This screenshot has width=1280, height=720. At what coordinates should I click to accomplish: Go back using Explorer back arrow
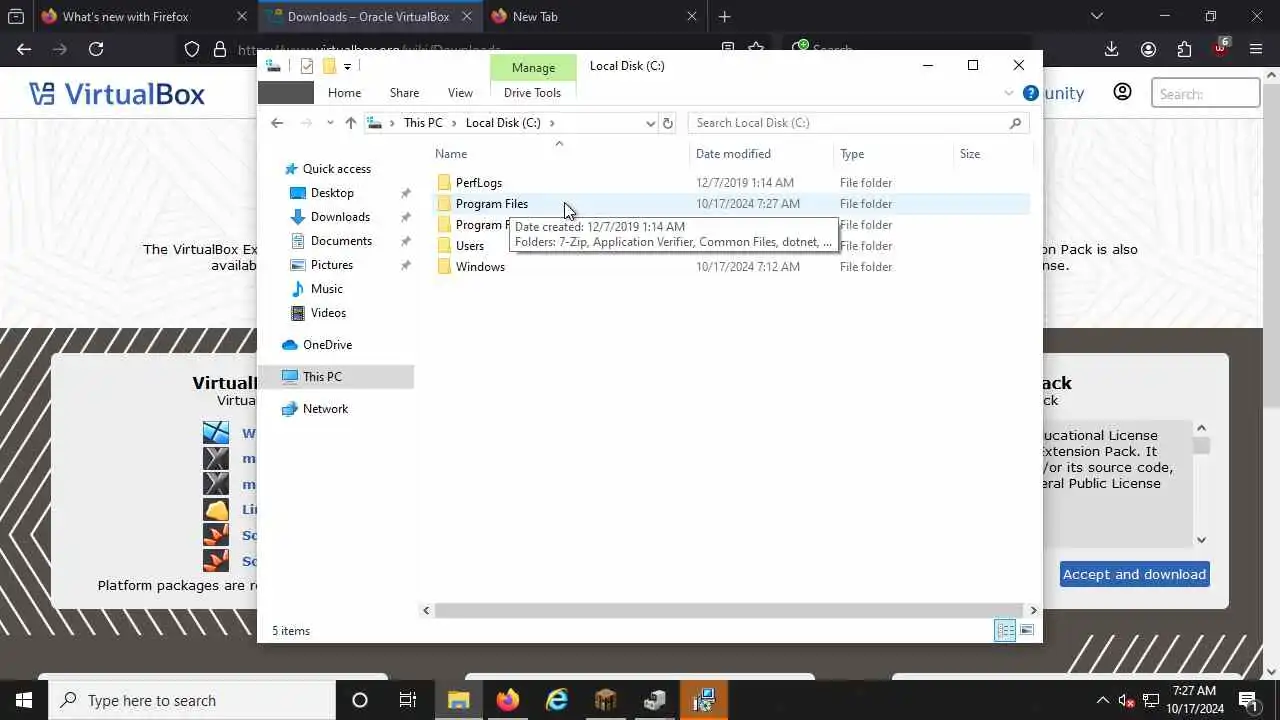[x=277, y=123]
